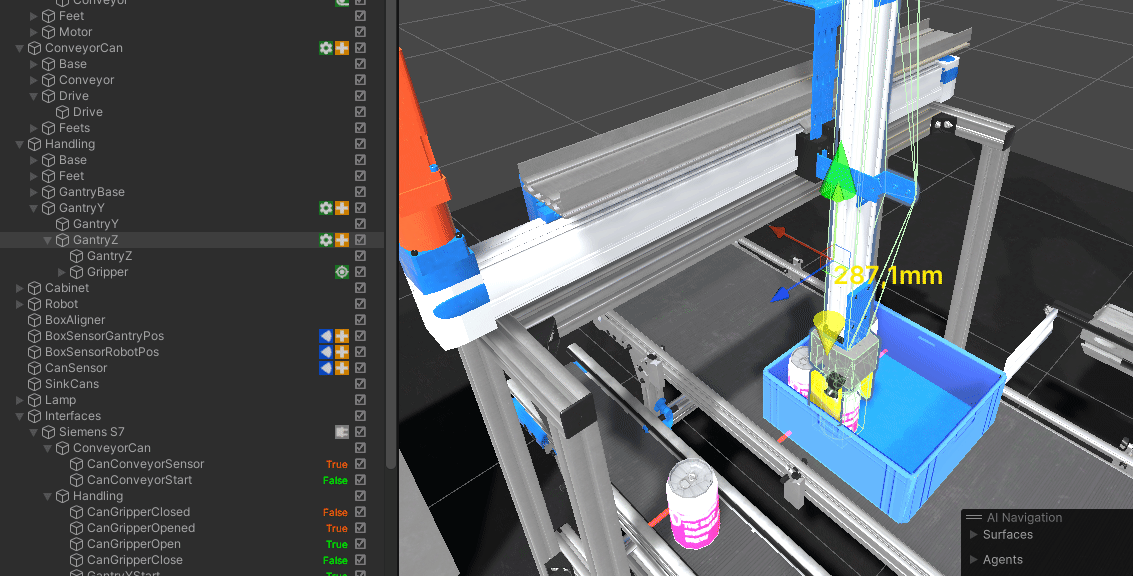The image size is (1133, 576).
Task: Click the gray interface icon on Siemens S7
Action: pyautogui.click(x=341, y=432)
